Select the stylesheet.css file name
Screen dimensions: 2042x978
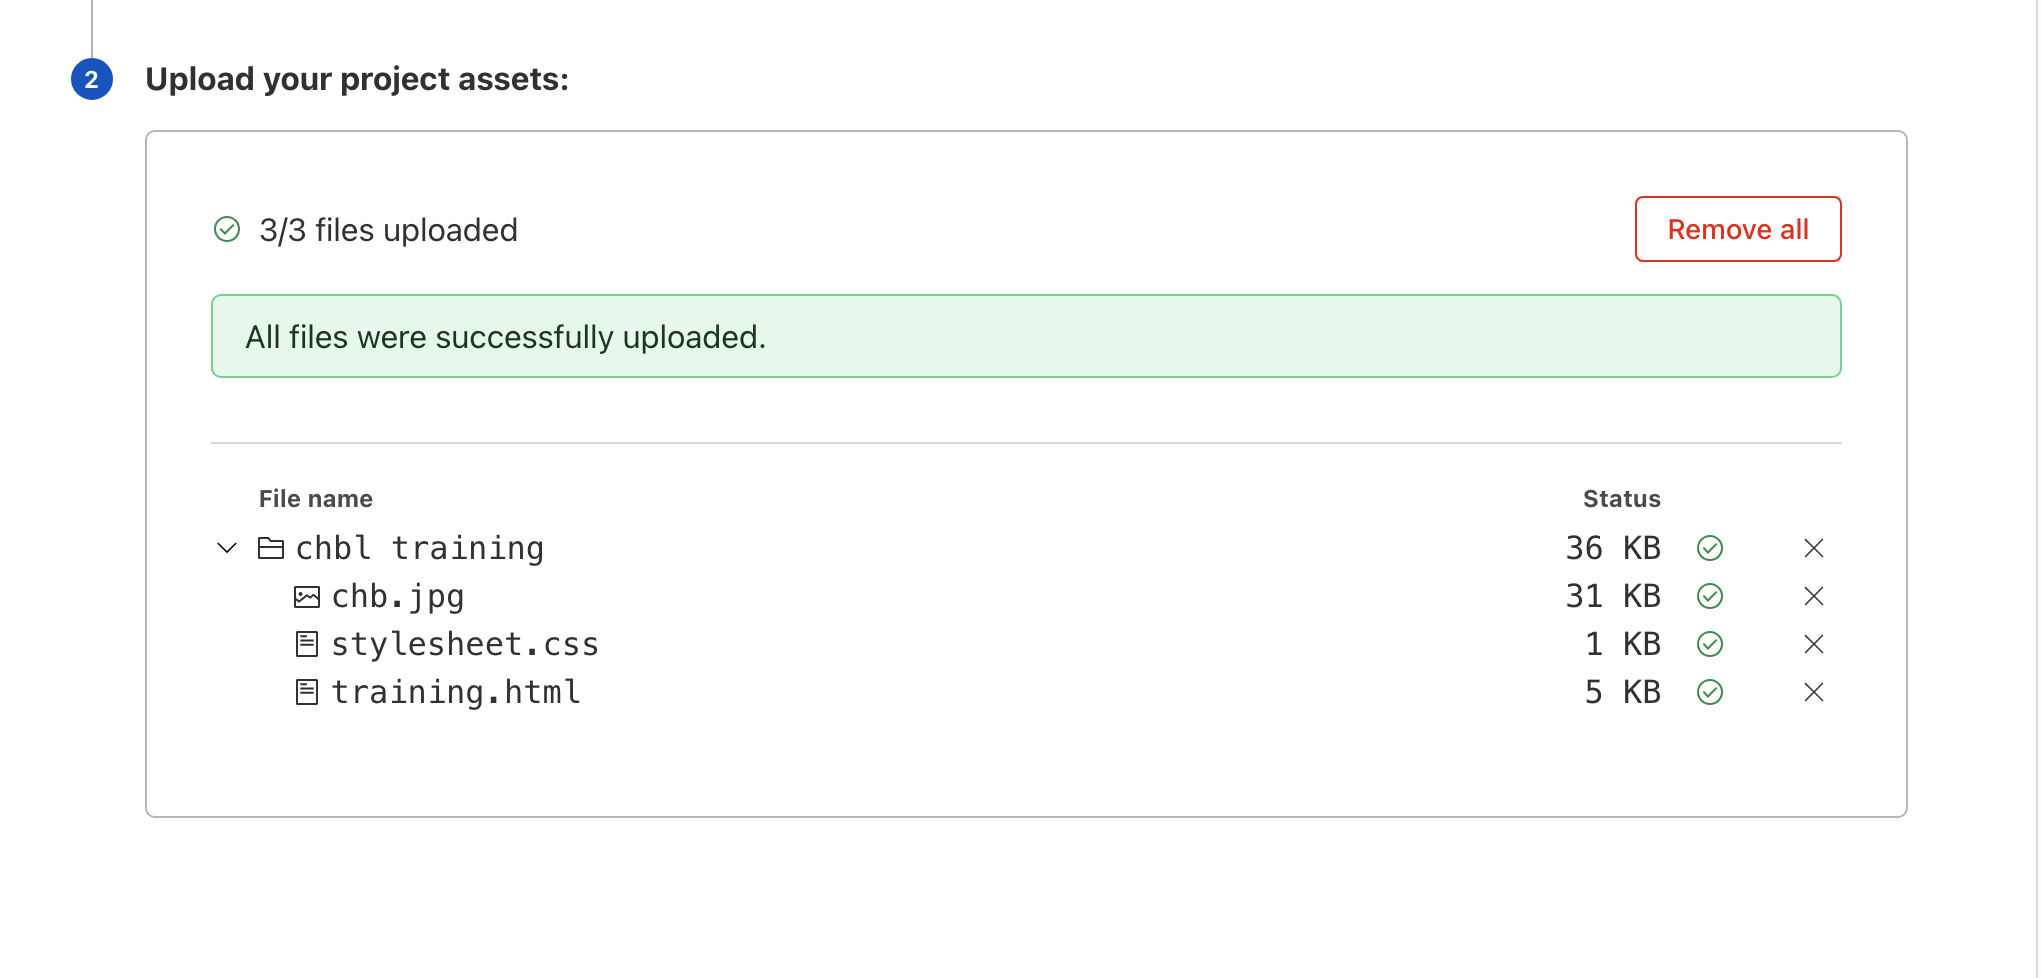point(465,644)
